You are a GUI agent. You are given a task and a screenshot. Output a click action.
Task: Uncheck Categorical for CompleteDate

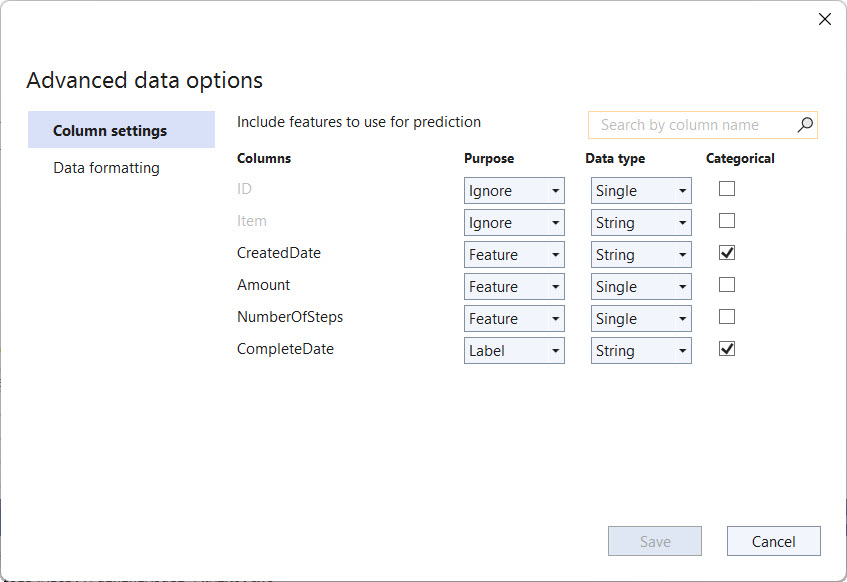pos(727,349)
